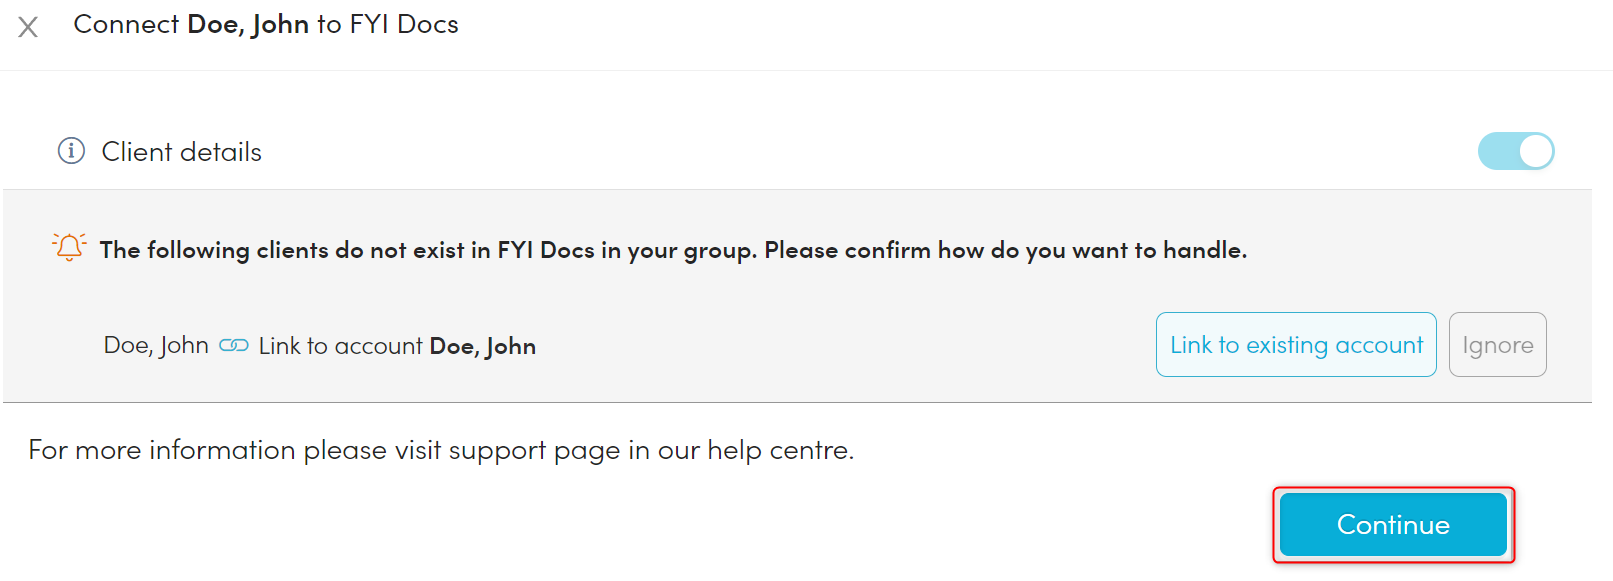Screen dimensions: 1613x581
Task: Click the chain link icon after Doe, John
Action: (233, 346)
